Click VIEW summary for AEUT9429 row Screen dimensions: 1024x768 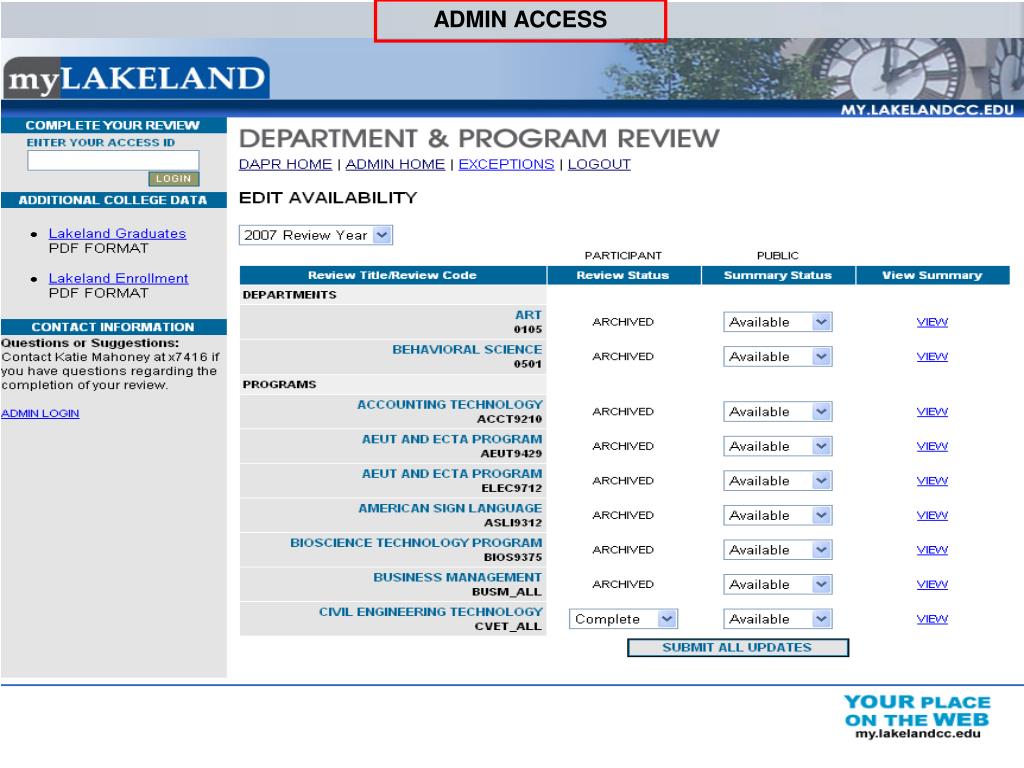932,447
